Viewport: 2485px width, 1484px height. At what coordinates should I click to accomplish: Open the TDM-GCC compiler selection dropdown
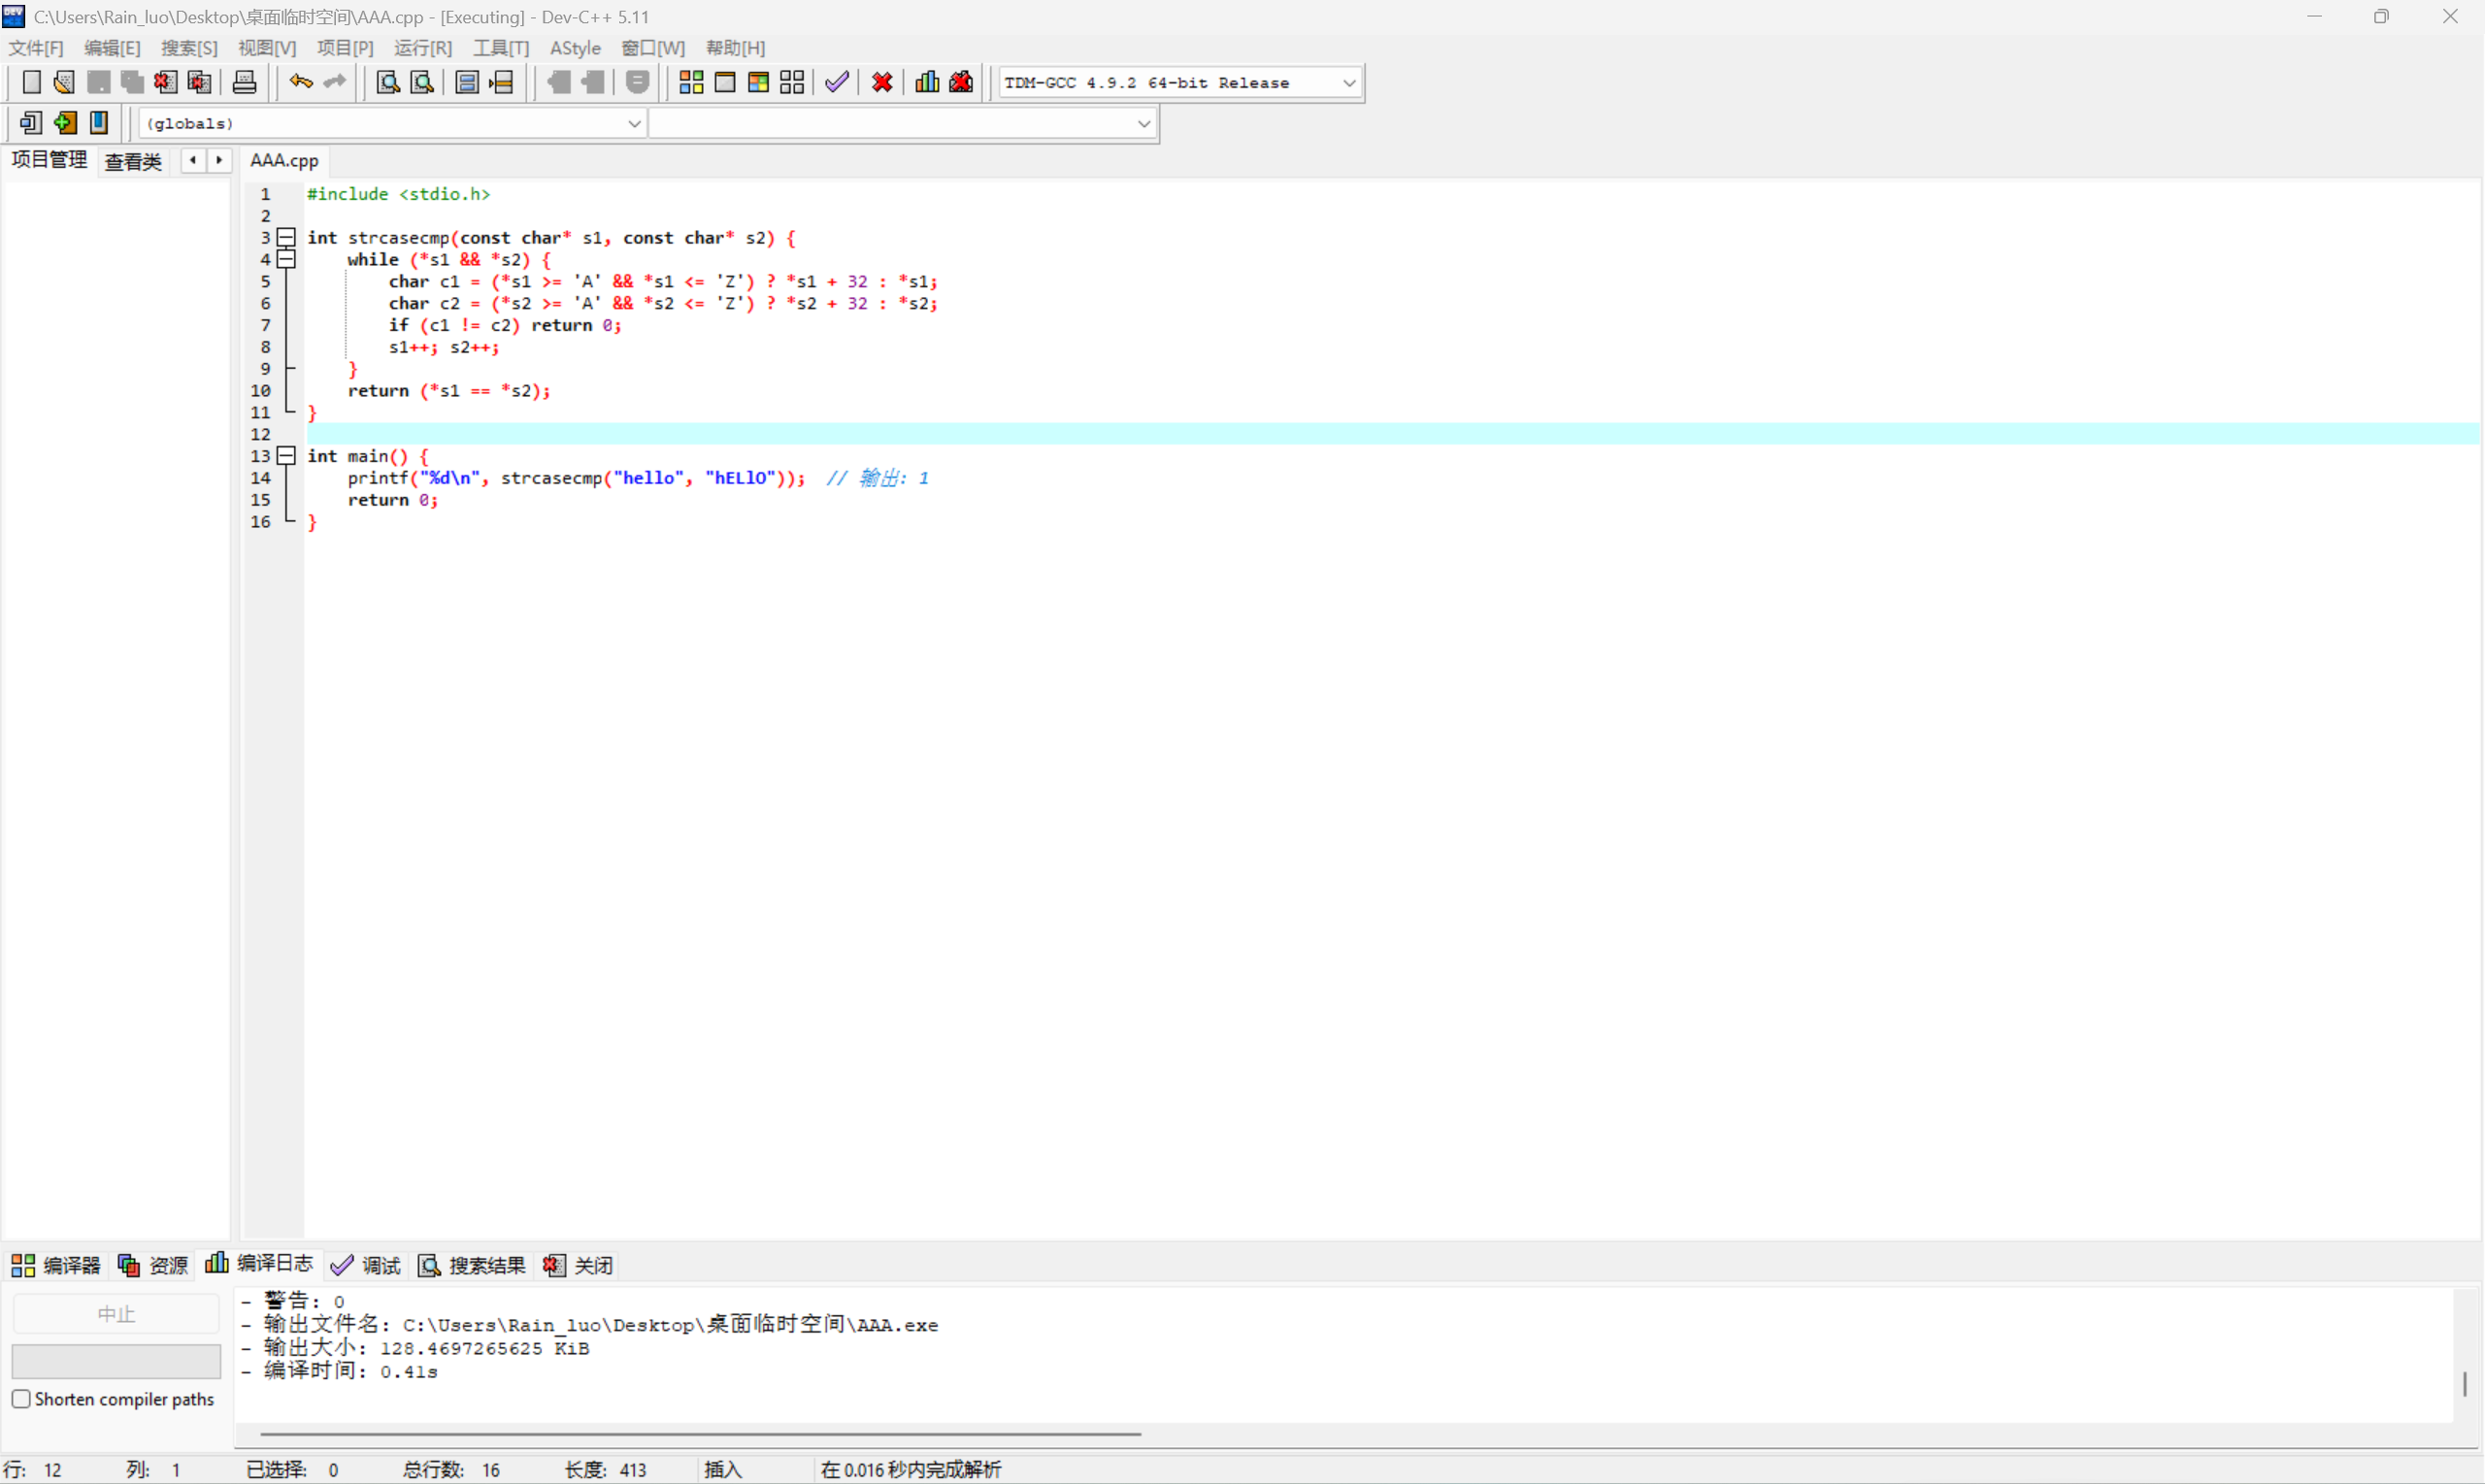[1348, 83]
